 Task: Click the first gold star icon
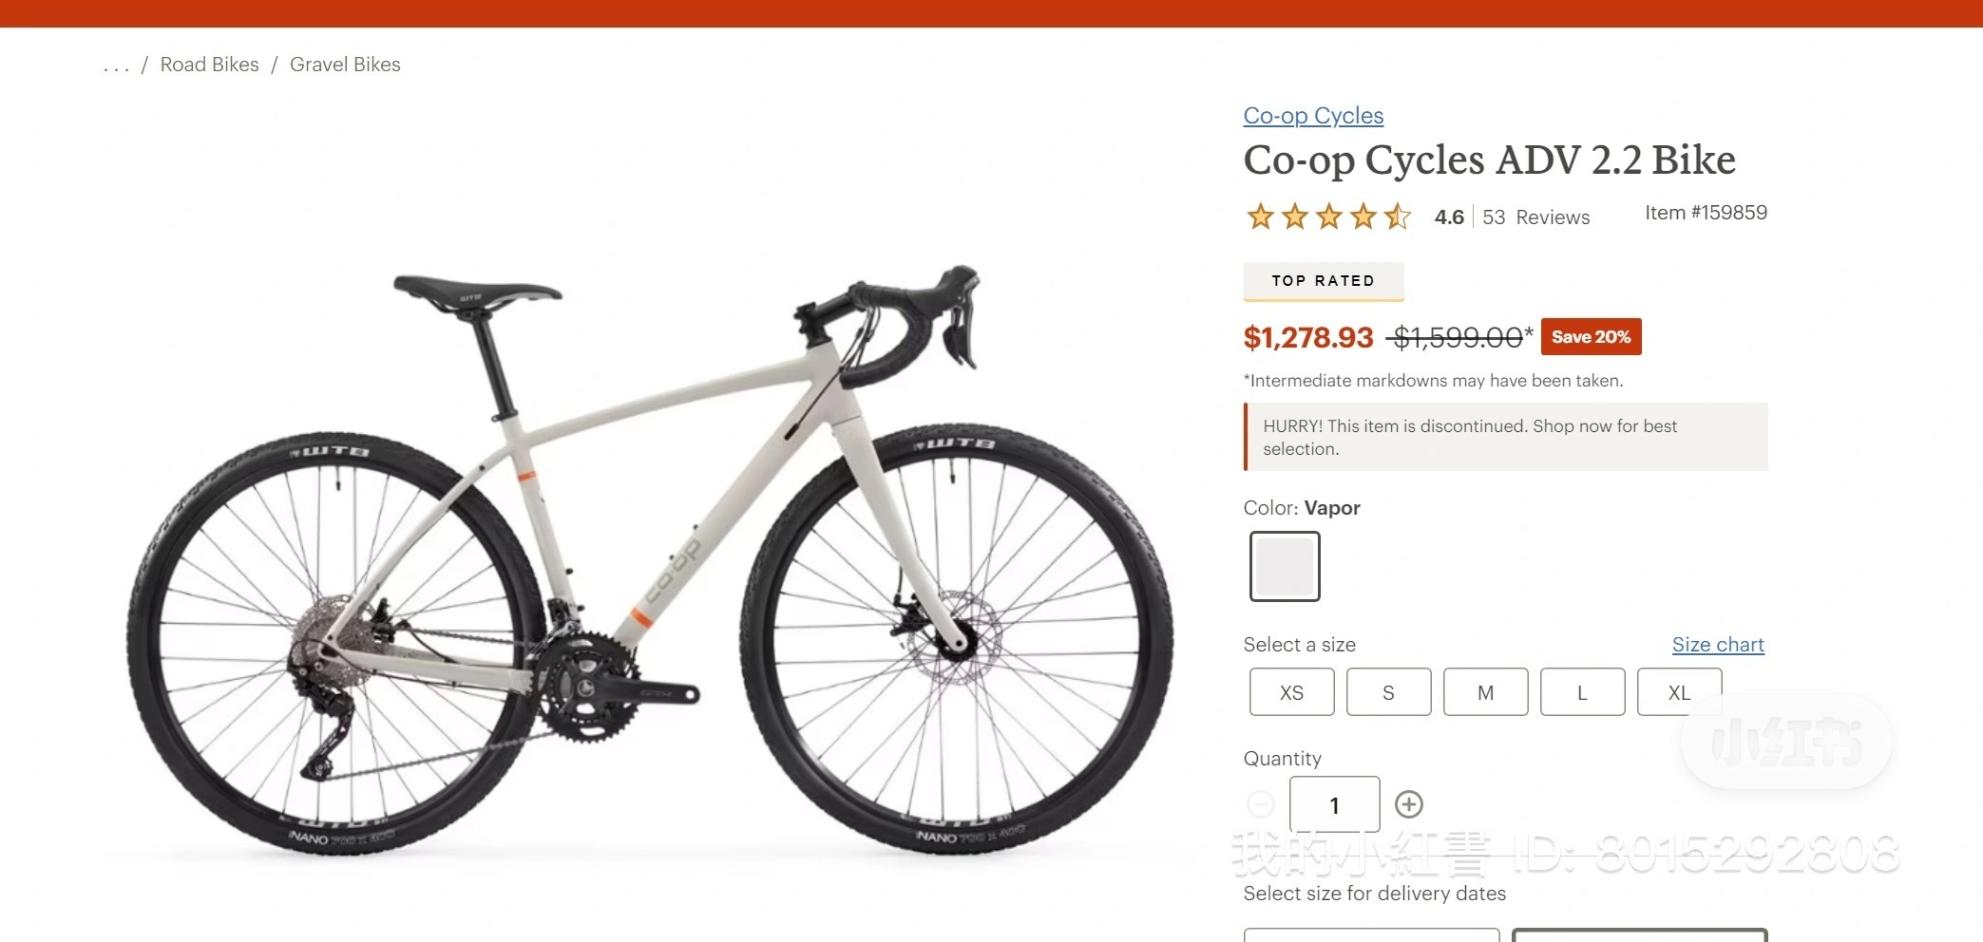pyautogui.click(x=1259, y=216)
